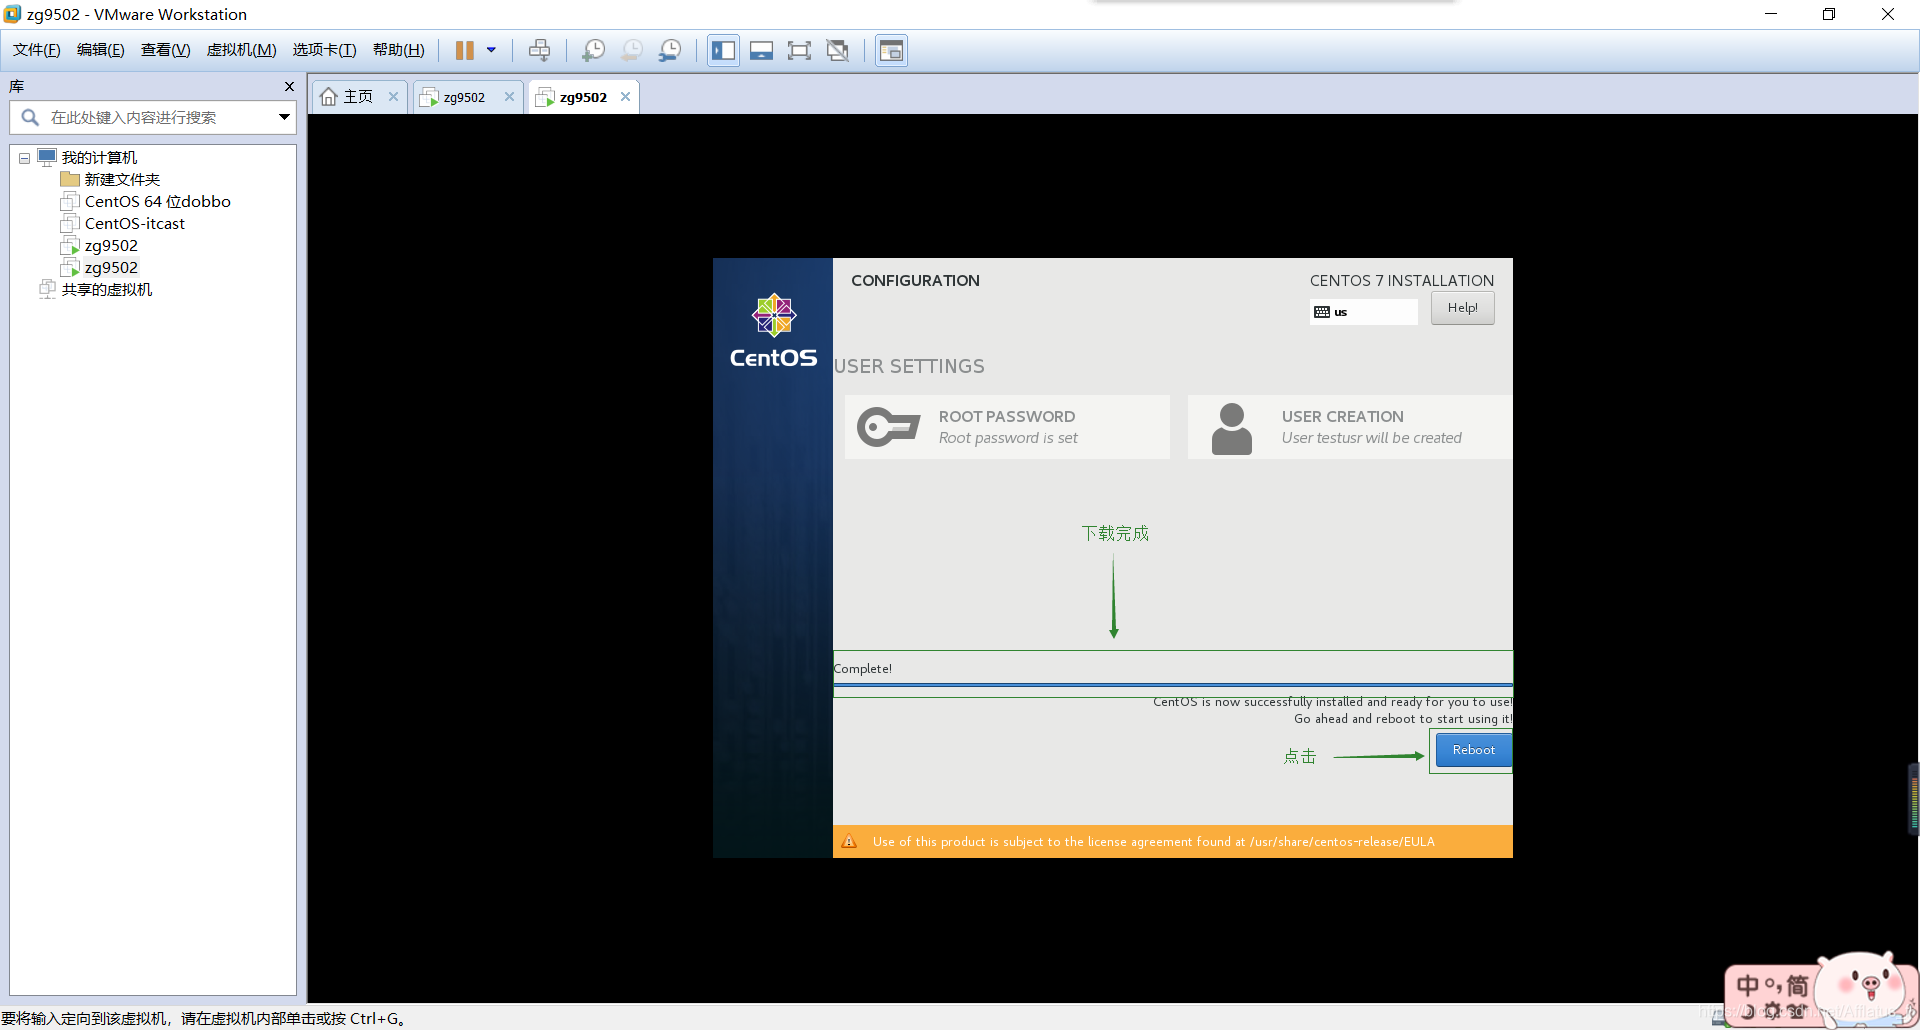Image resolution: width=1920 pixels, height=1030 pixels.
Task: Select 共享的虚拟机 in the tree
Action: tap(107, 290)
